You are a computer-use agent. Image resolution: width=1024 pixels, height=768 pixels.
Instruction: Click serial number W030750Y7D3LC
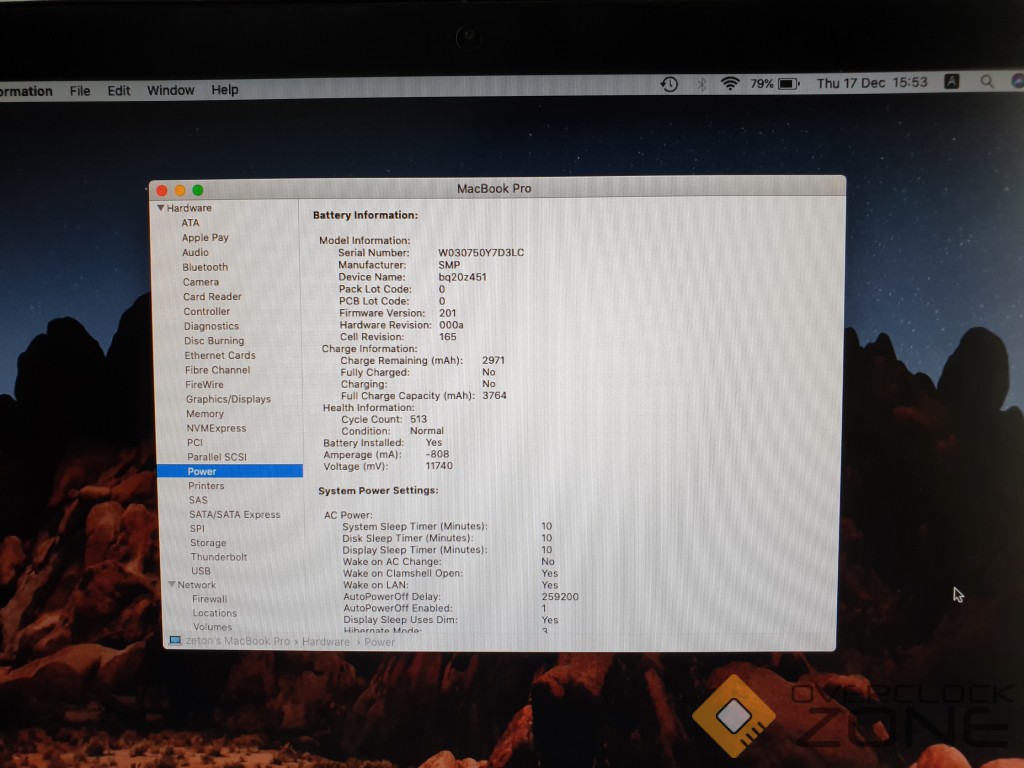point(481,253)
